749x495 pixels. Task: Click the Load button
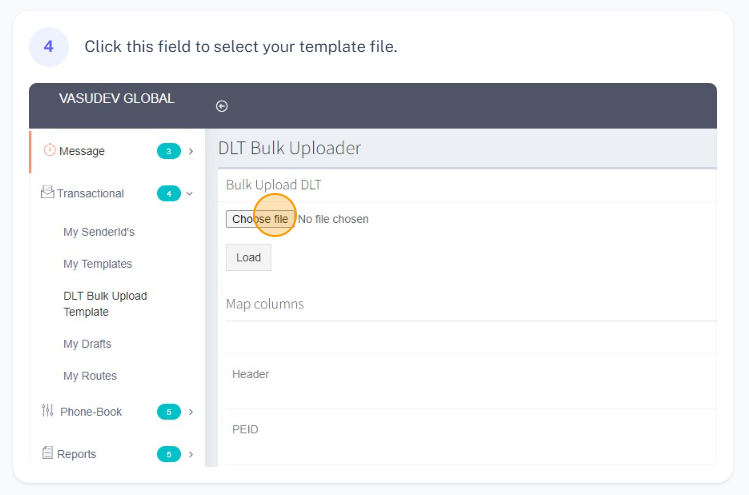[248, 258]
